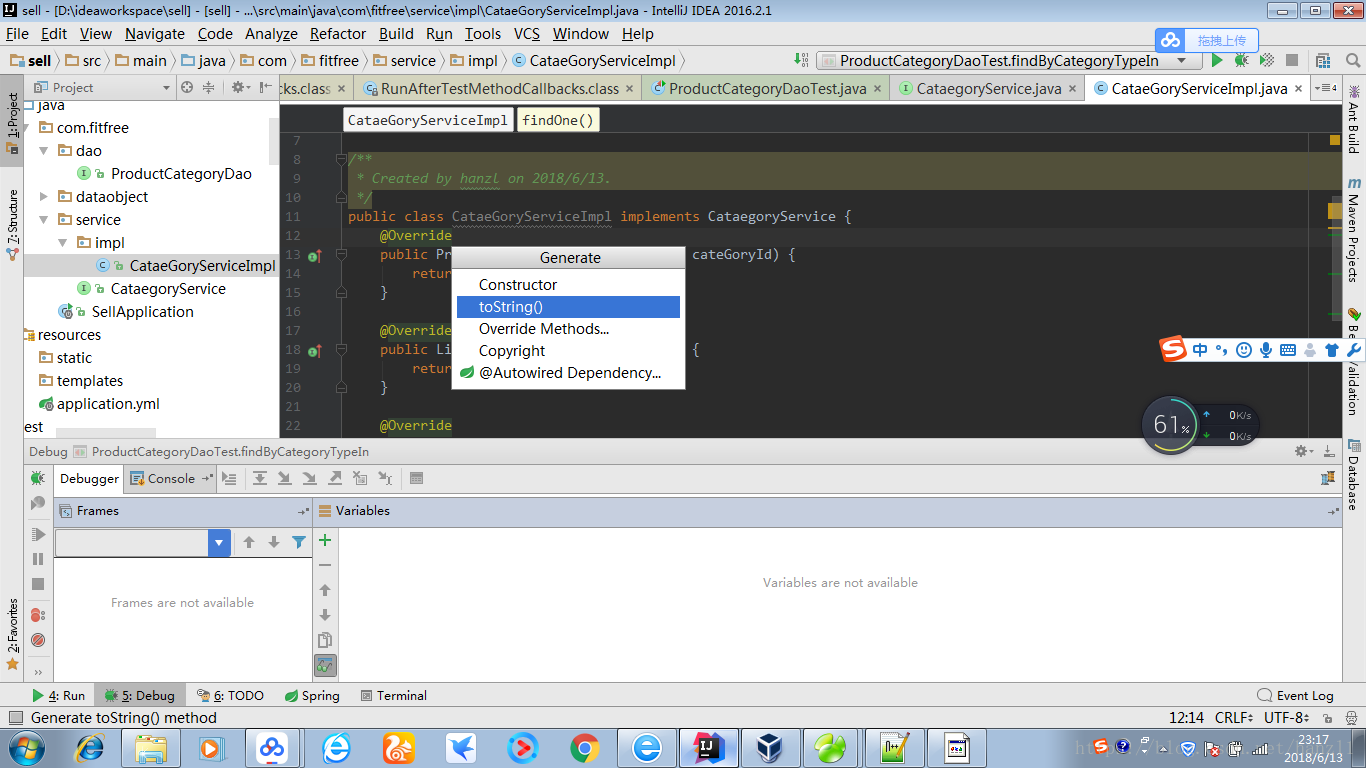Choose @Autowired Dependency... in Generate popup
This screenshot has height=768, width=1366.
(x=568, y=373)
